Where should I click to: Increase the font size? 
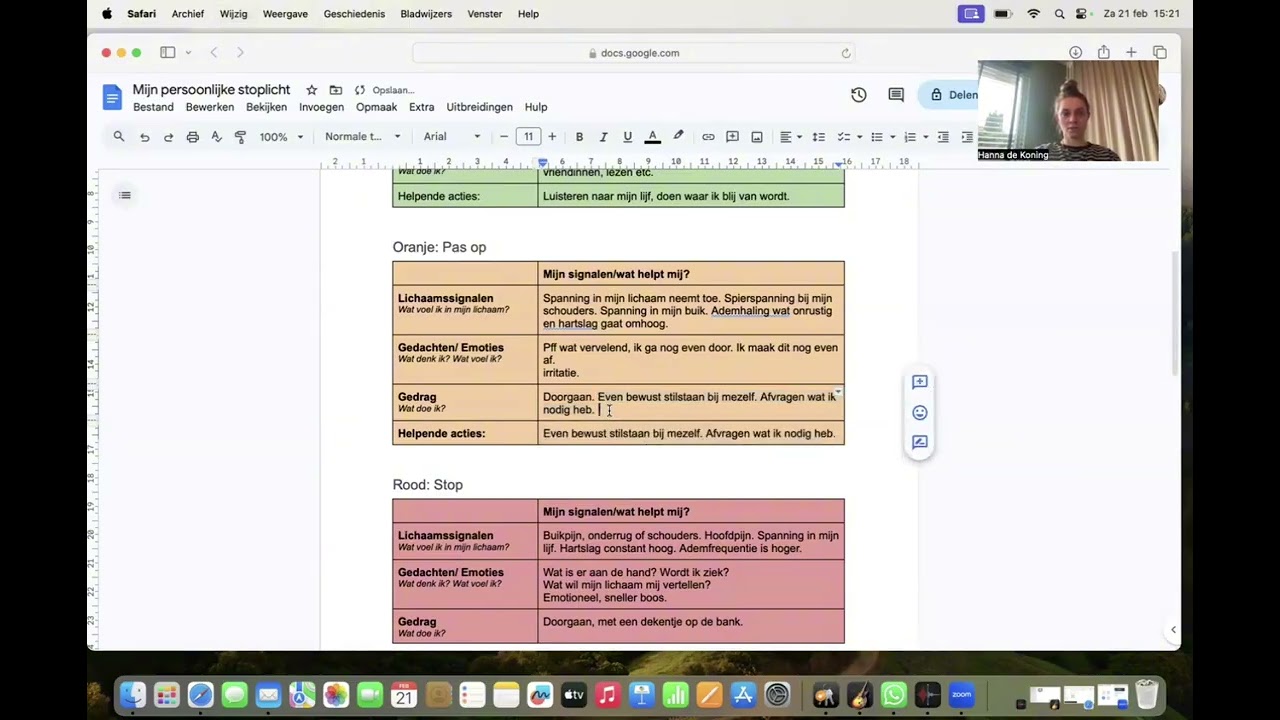[x=552, y=137]
